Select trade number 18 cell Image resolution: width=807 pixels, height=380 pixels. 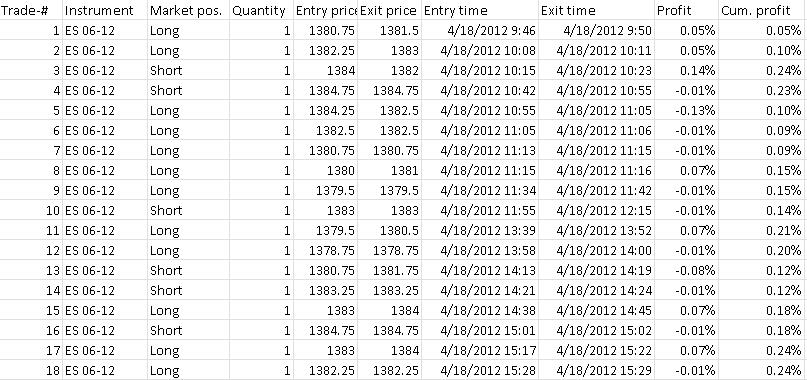(31, 370)
